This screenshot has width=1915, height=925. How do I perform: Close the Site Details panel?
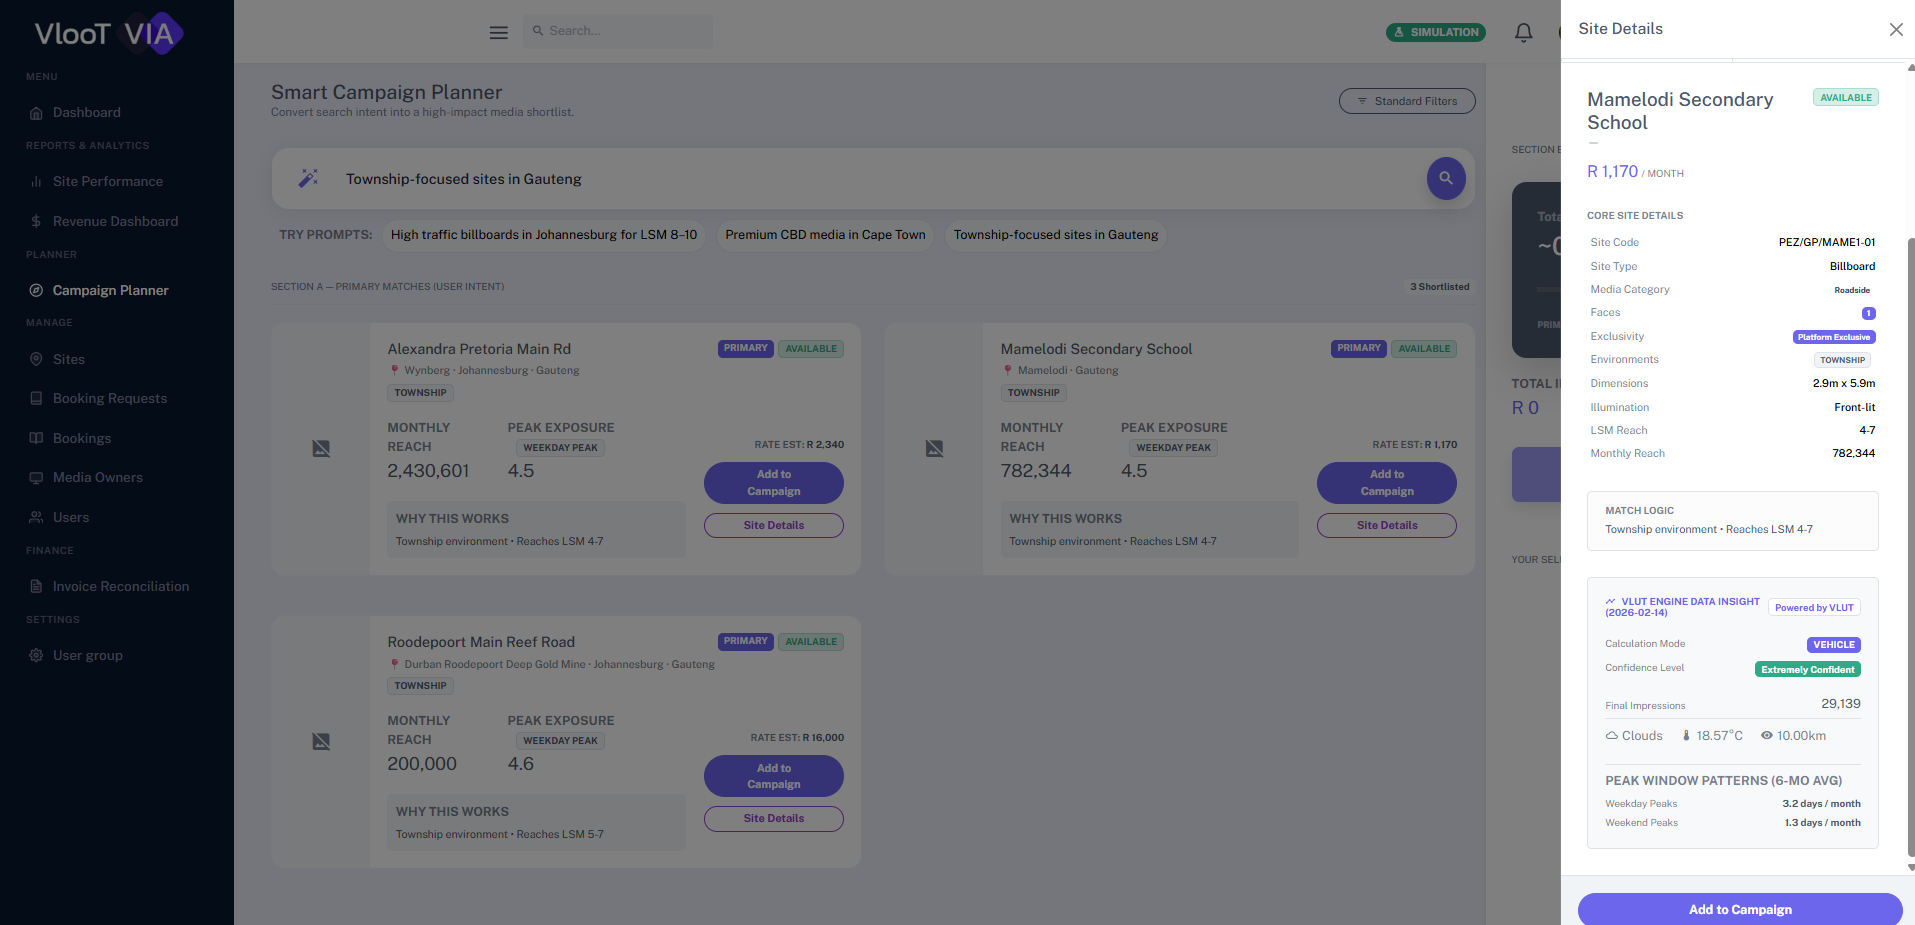tap(1895, 30)
